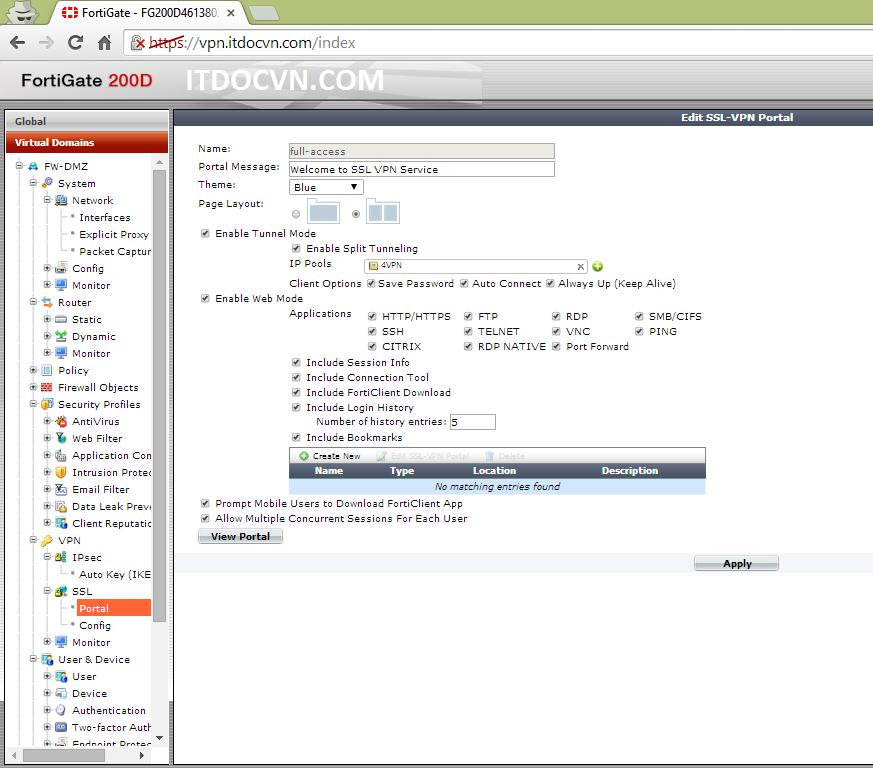Expand the Policy tree node
Image resolution: width=873 pixels, height=768 pixels.
point(33,371)
